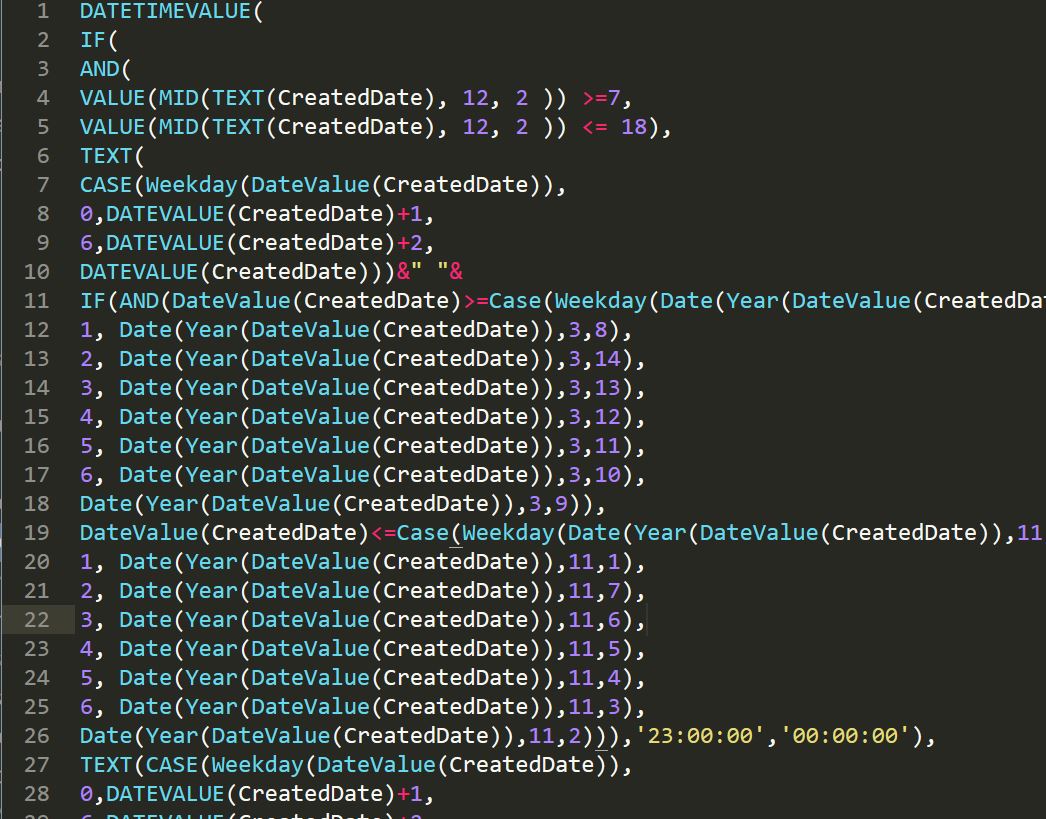Click the leading 6 on line 17

pos(86,475)
